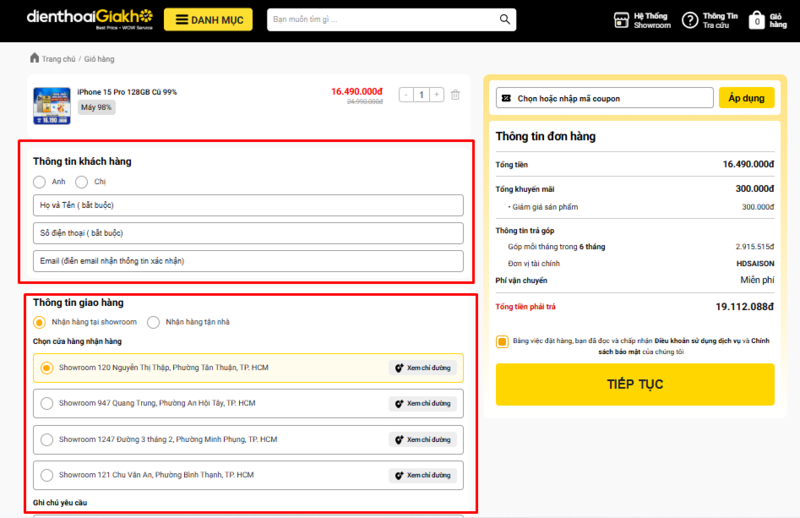This screenshot has width=800, height=518.
Task: Choose Nhận hàng tận nhà delivery option
Action: 154,322
